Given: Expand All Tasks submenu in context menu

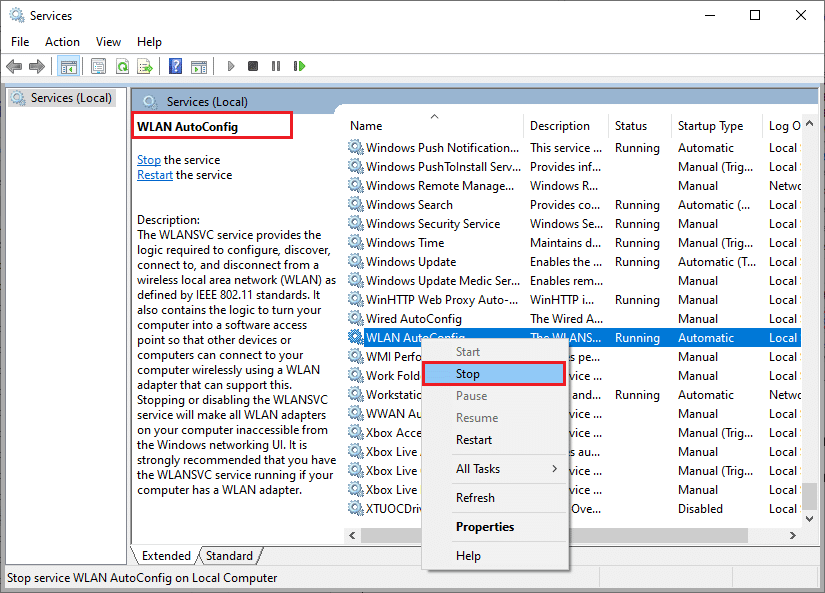Looking at the screenshot, I should pos(495,469).
